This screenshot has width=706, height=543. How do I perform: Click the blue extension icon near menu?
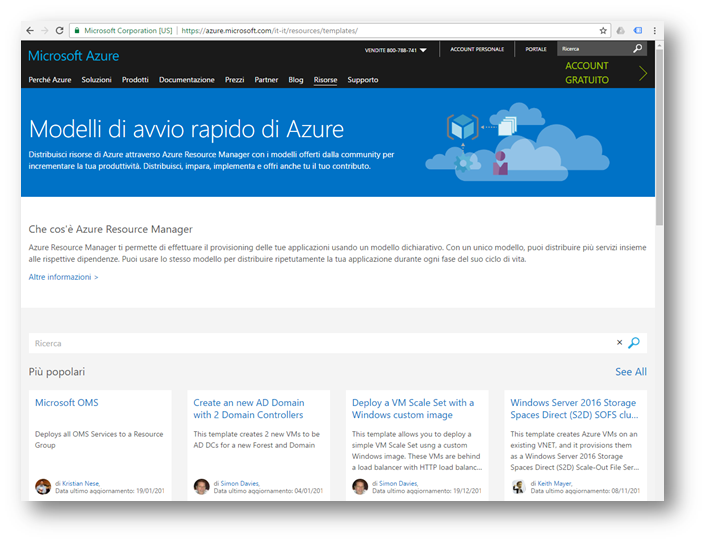(638, 31)
